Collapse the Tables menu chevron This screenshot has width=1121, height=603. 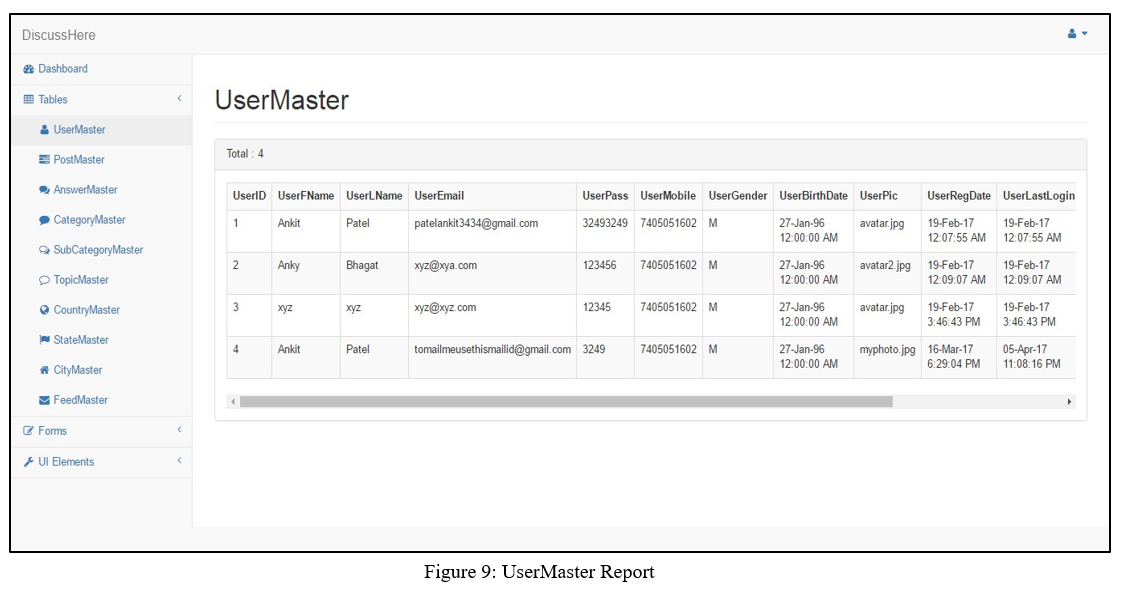point(179,99)
